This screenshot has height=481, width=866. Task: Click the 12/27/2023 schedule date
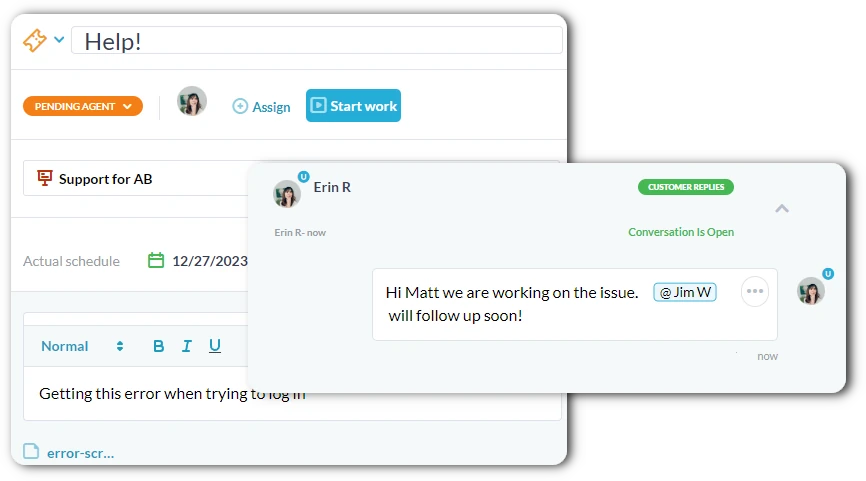click(210, 261)
